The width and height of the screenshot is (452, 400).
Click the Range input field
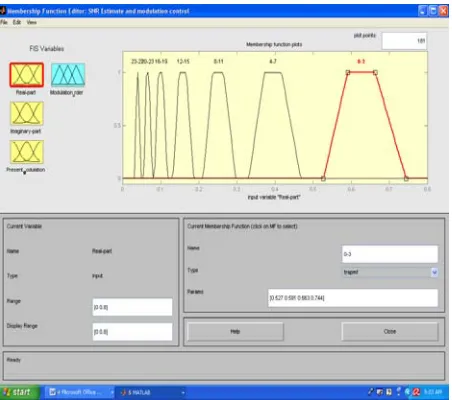(x=132, y=307)
